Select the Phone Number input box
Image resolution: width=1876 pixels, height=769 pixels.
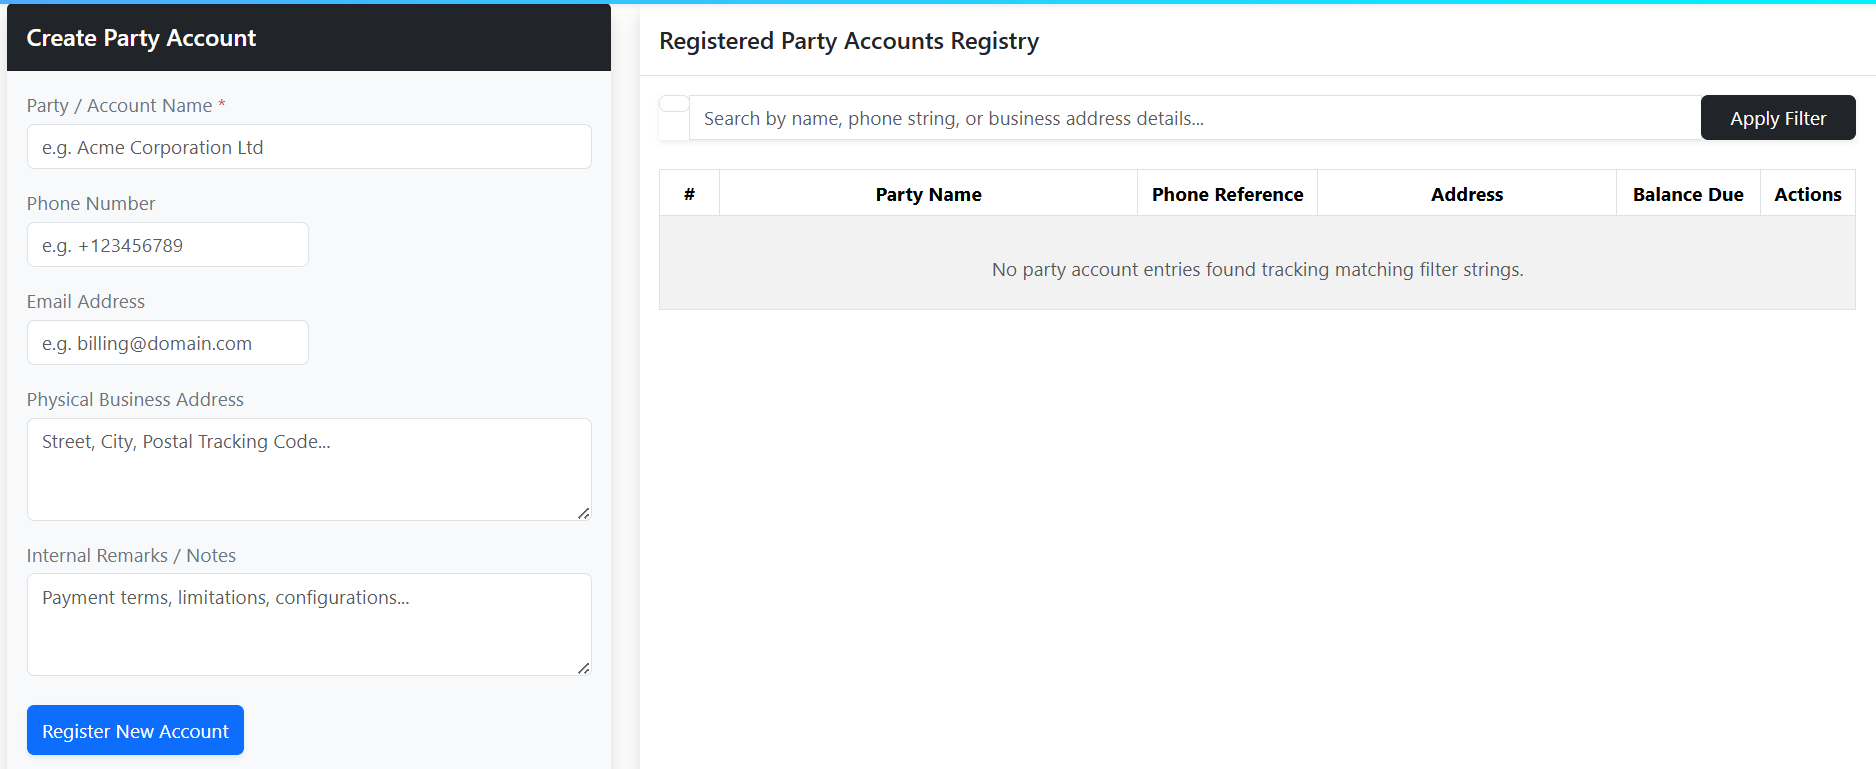(168, 245)
